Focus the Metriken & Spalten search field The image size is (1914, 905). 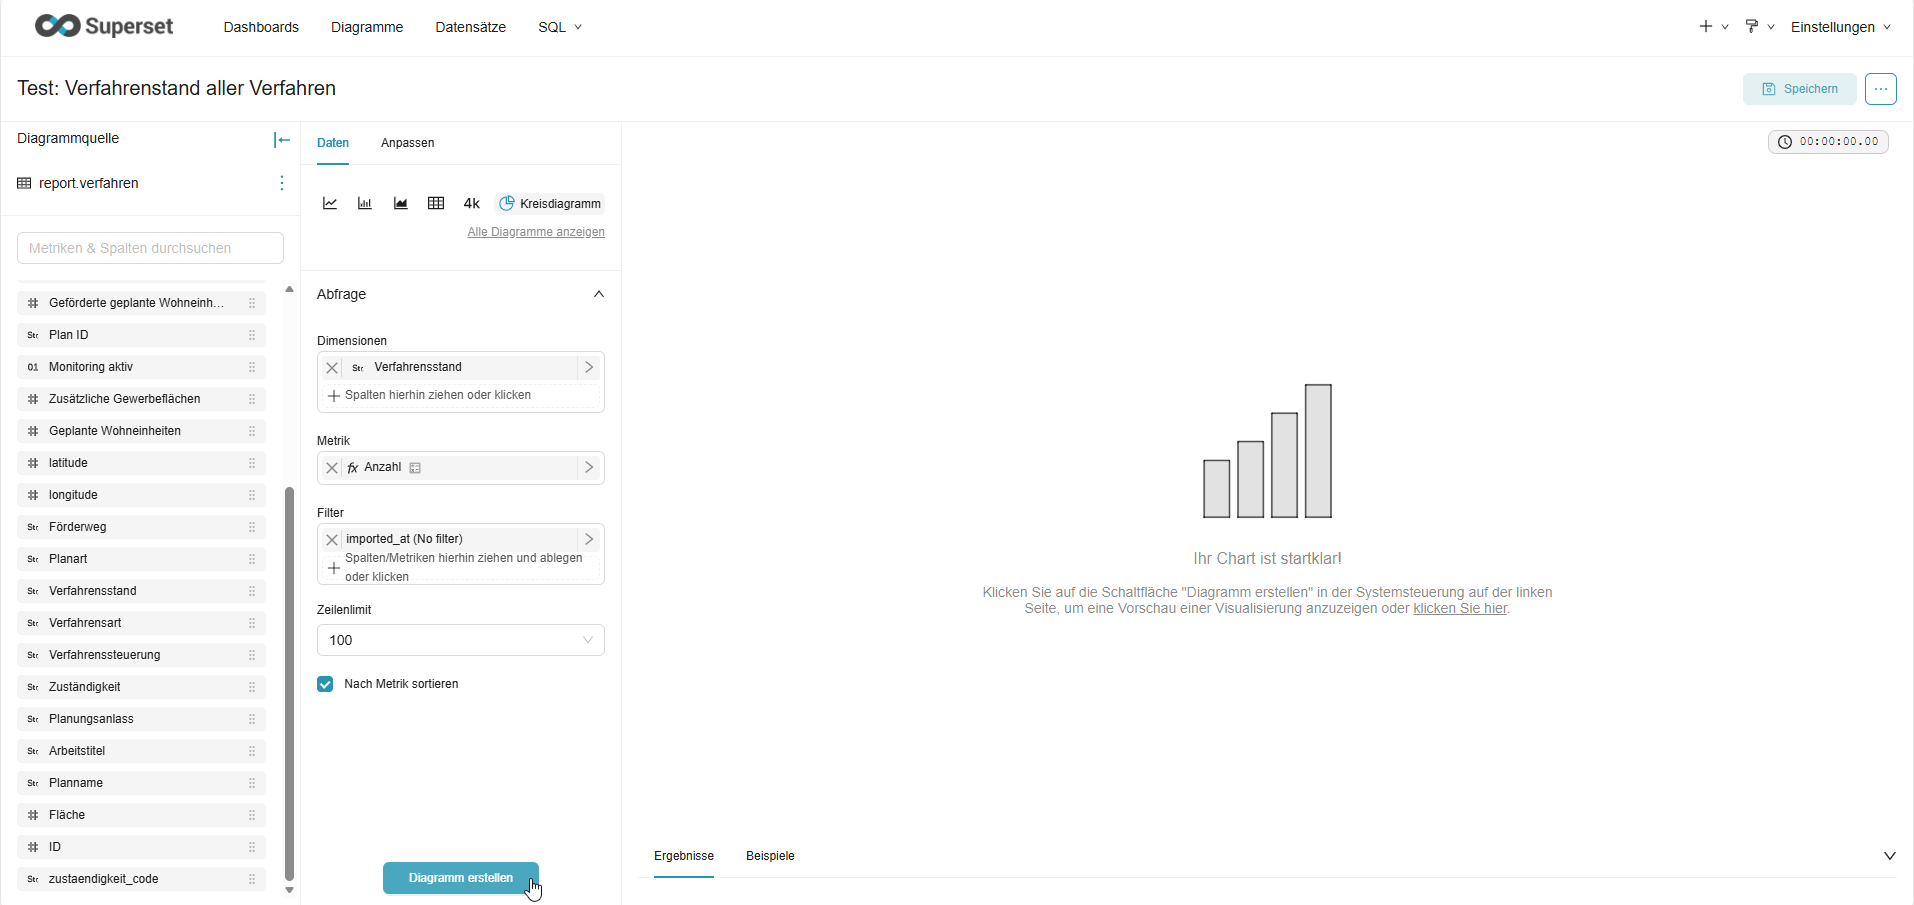pyautogui.click(x=150, y=248)
